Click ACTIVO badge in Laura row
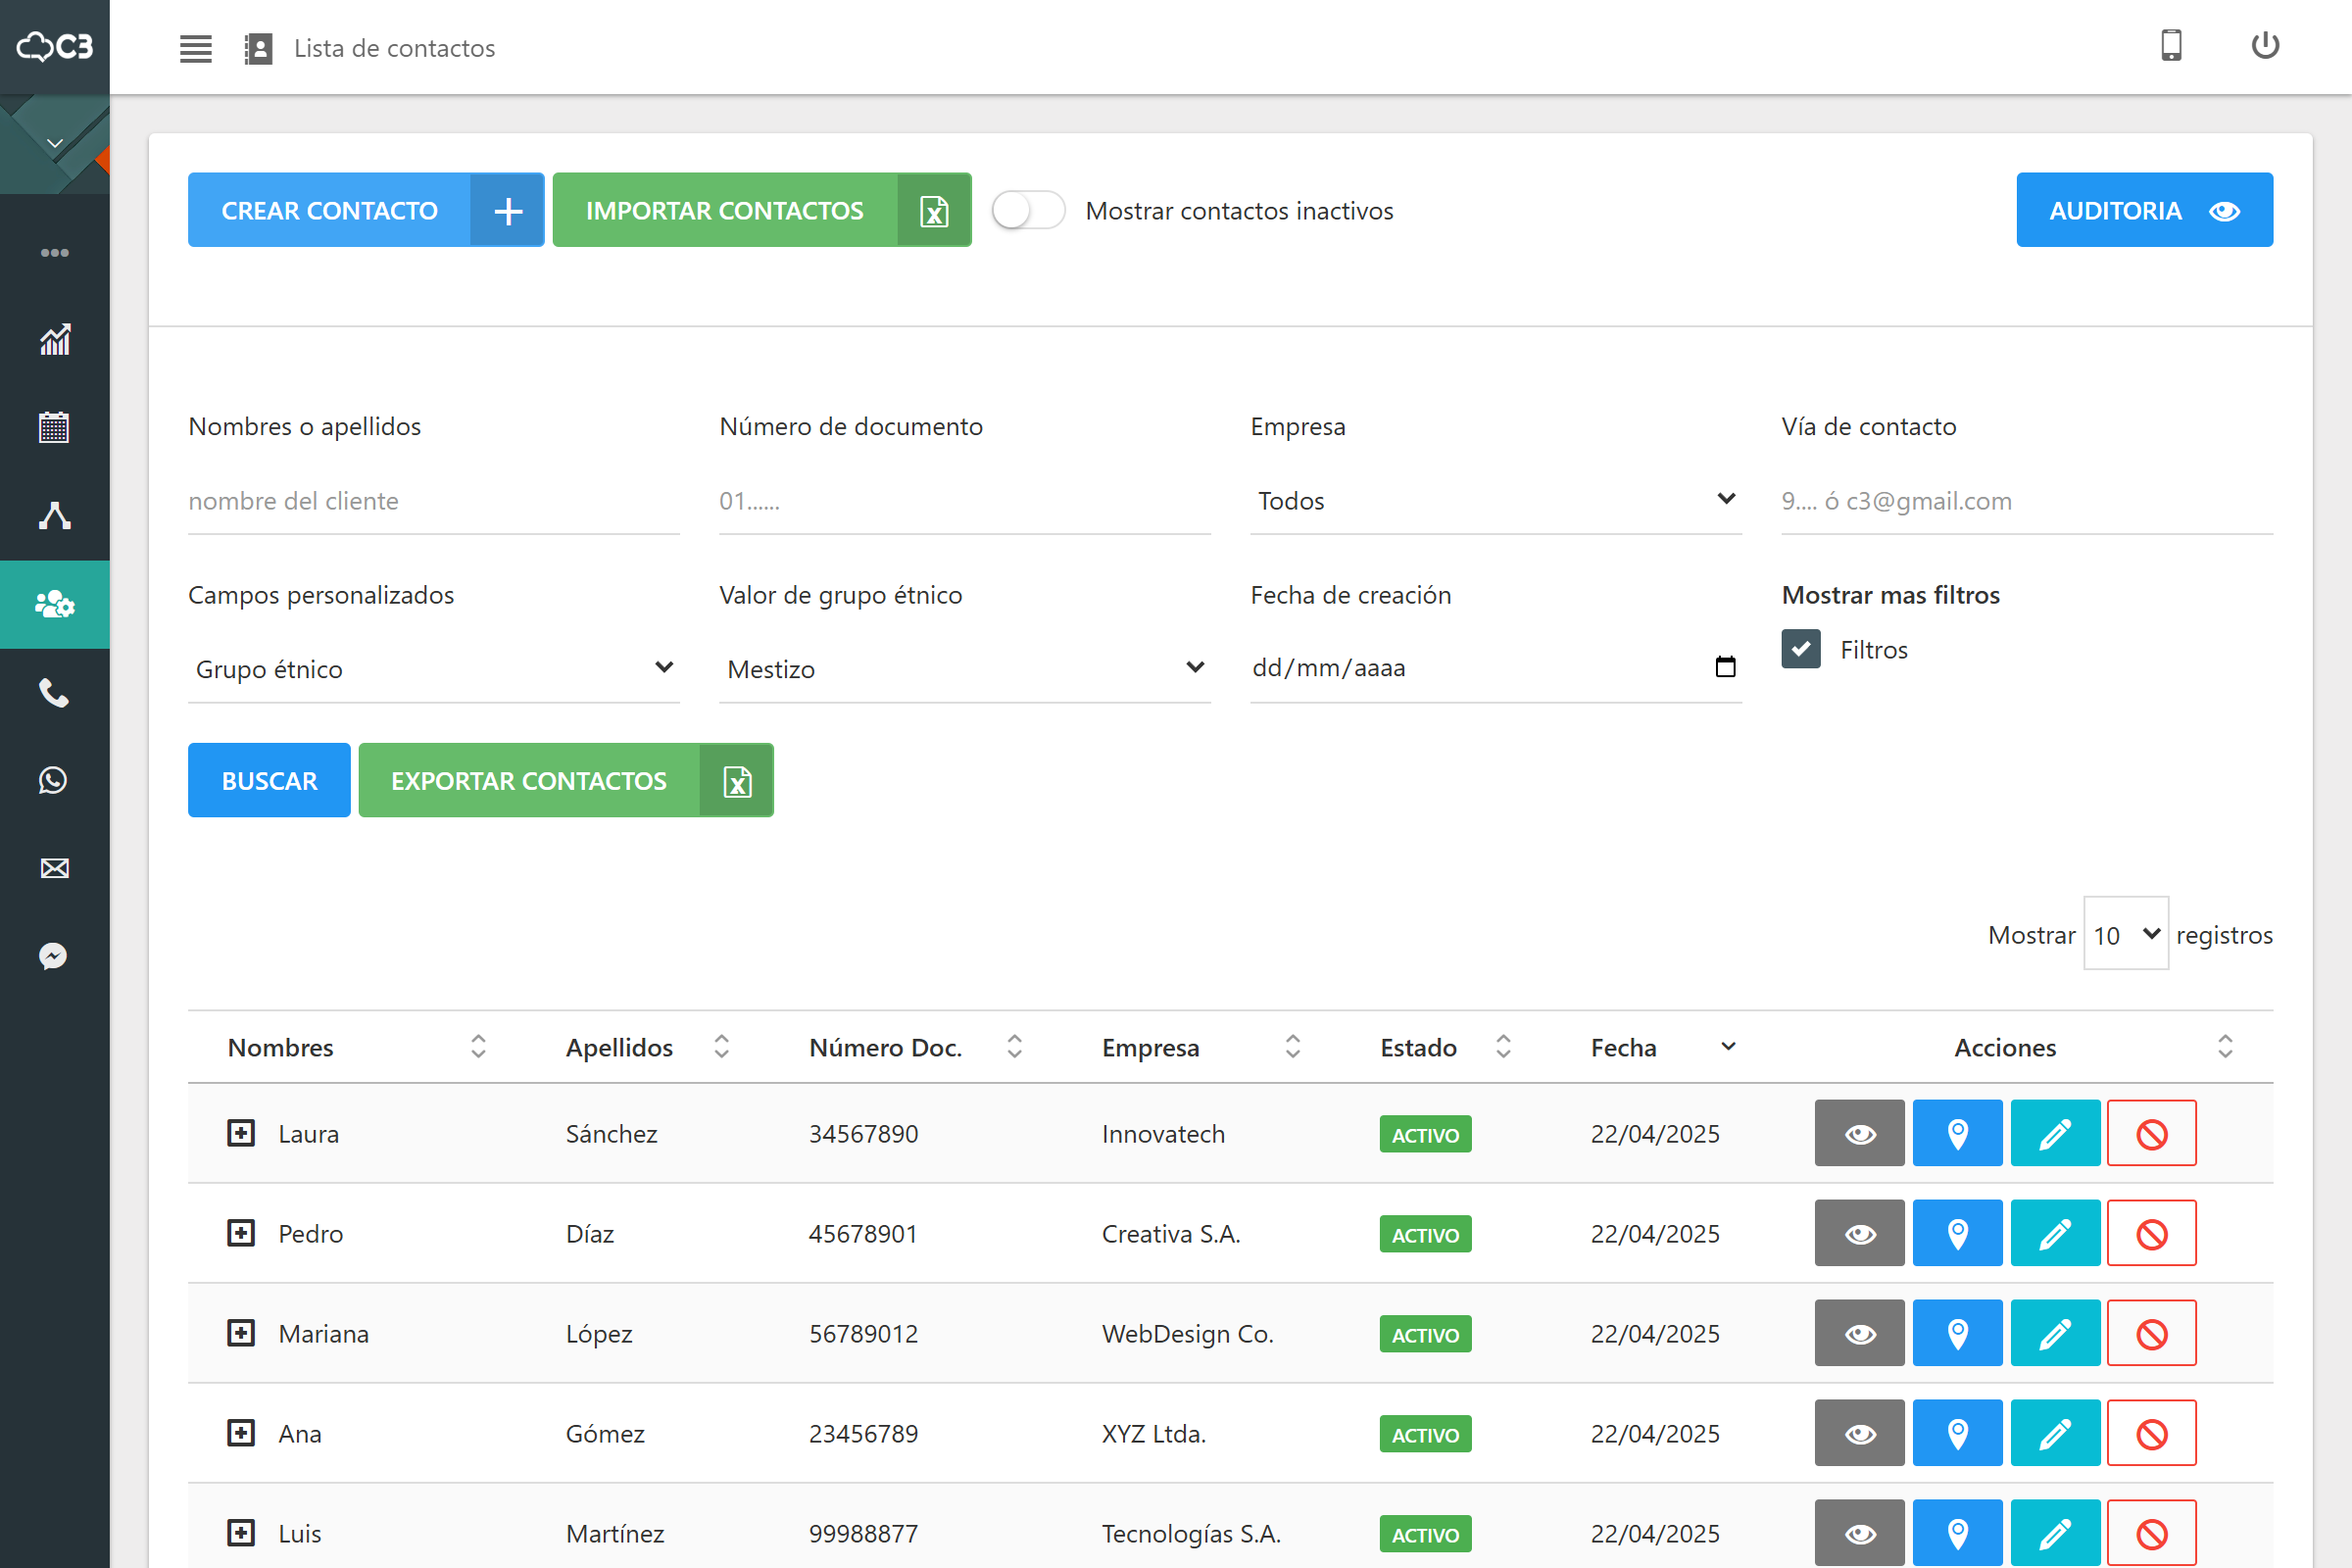This screenshot has height=1568, width=2352. (x=1425, y=1134)
